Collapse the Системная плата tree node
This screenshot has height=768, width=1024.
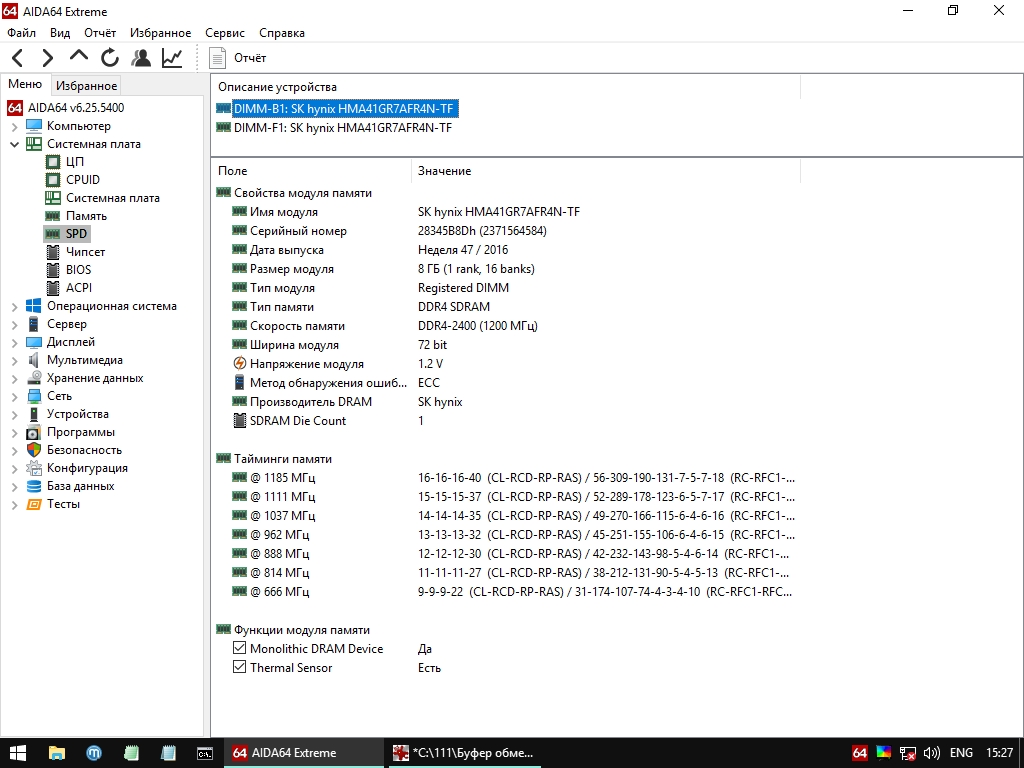(14, 144)
